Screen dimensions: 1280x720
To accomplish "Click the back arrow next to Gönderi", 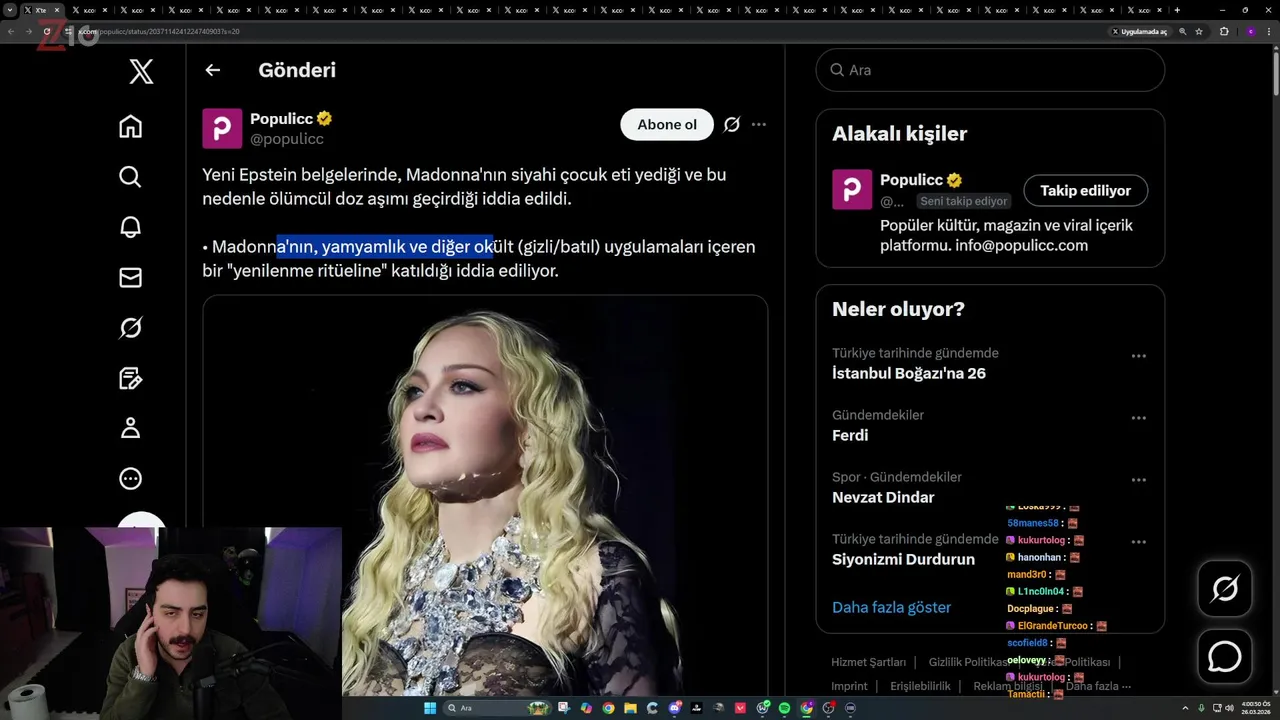I will [x=212, y=70].
